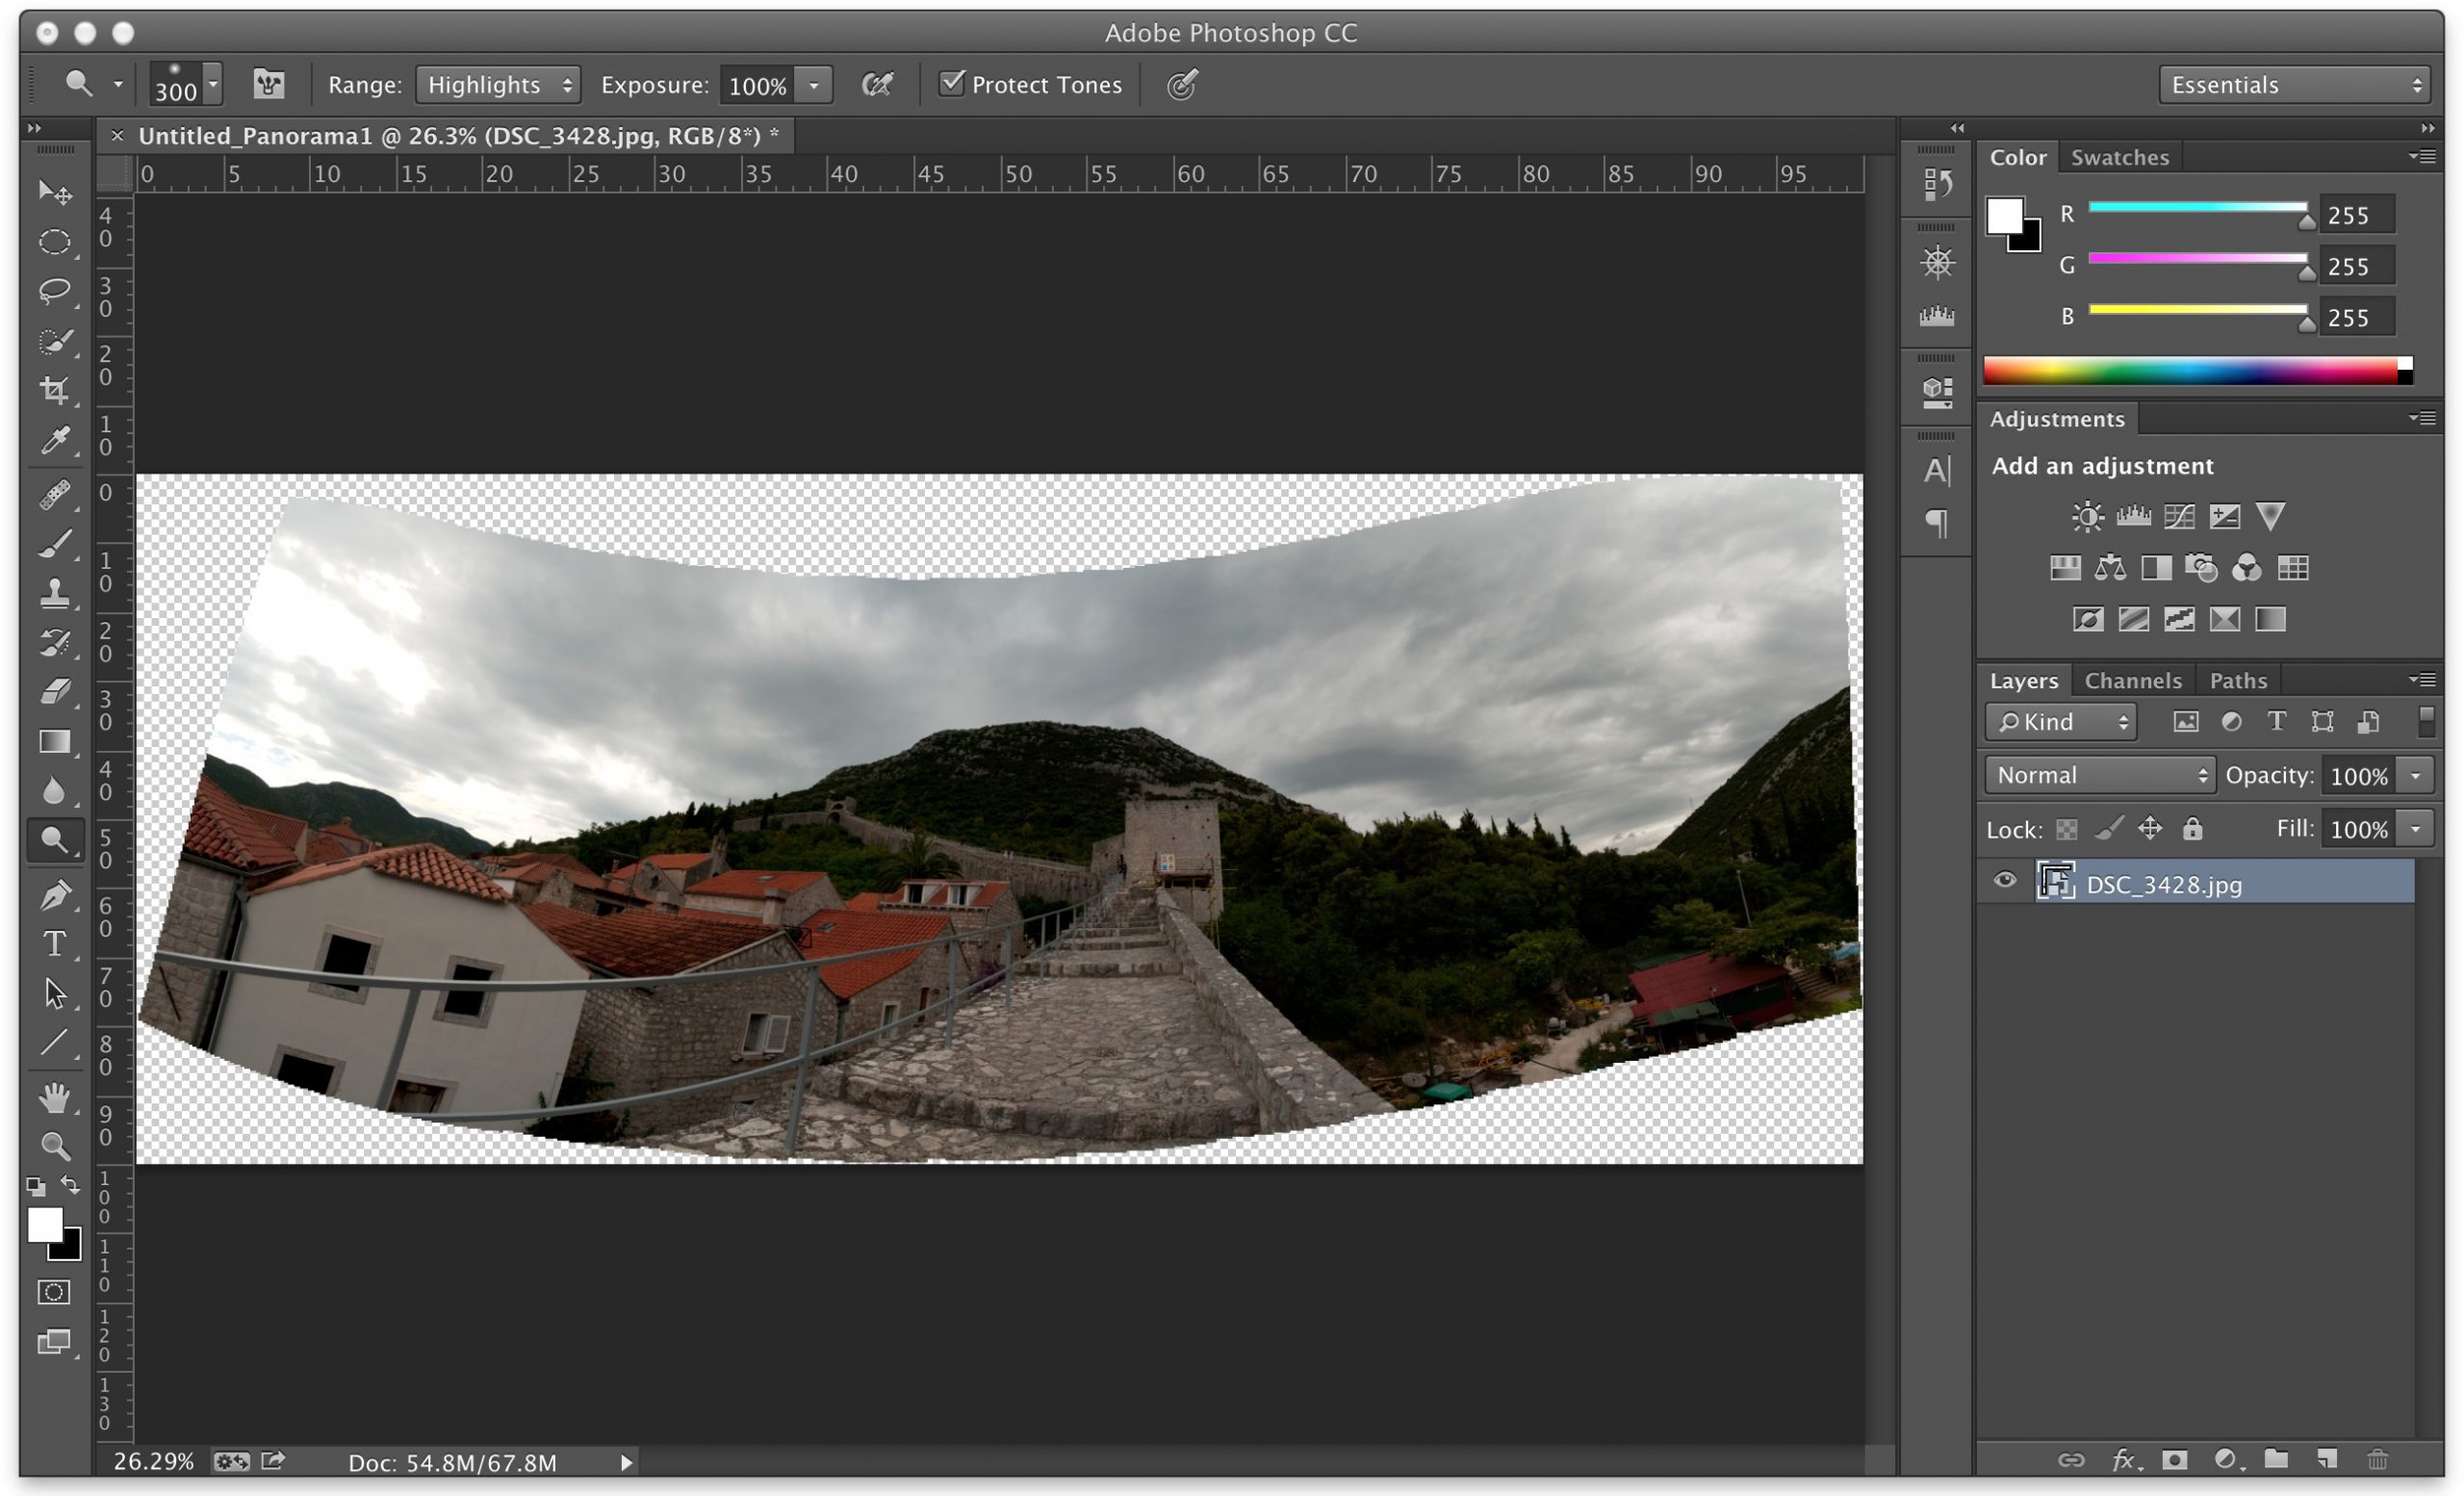This screenshot has height=1496, width=2464.
Task: Select the Quick Selection tool
Action: pyautogui.click(x=55, y=341)
